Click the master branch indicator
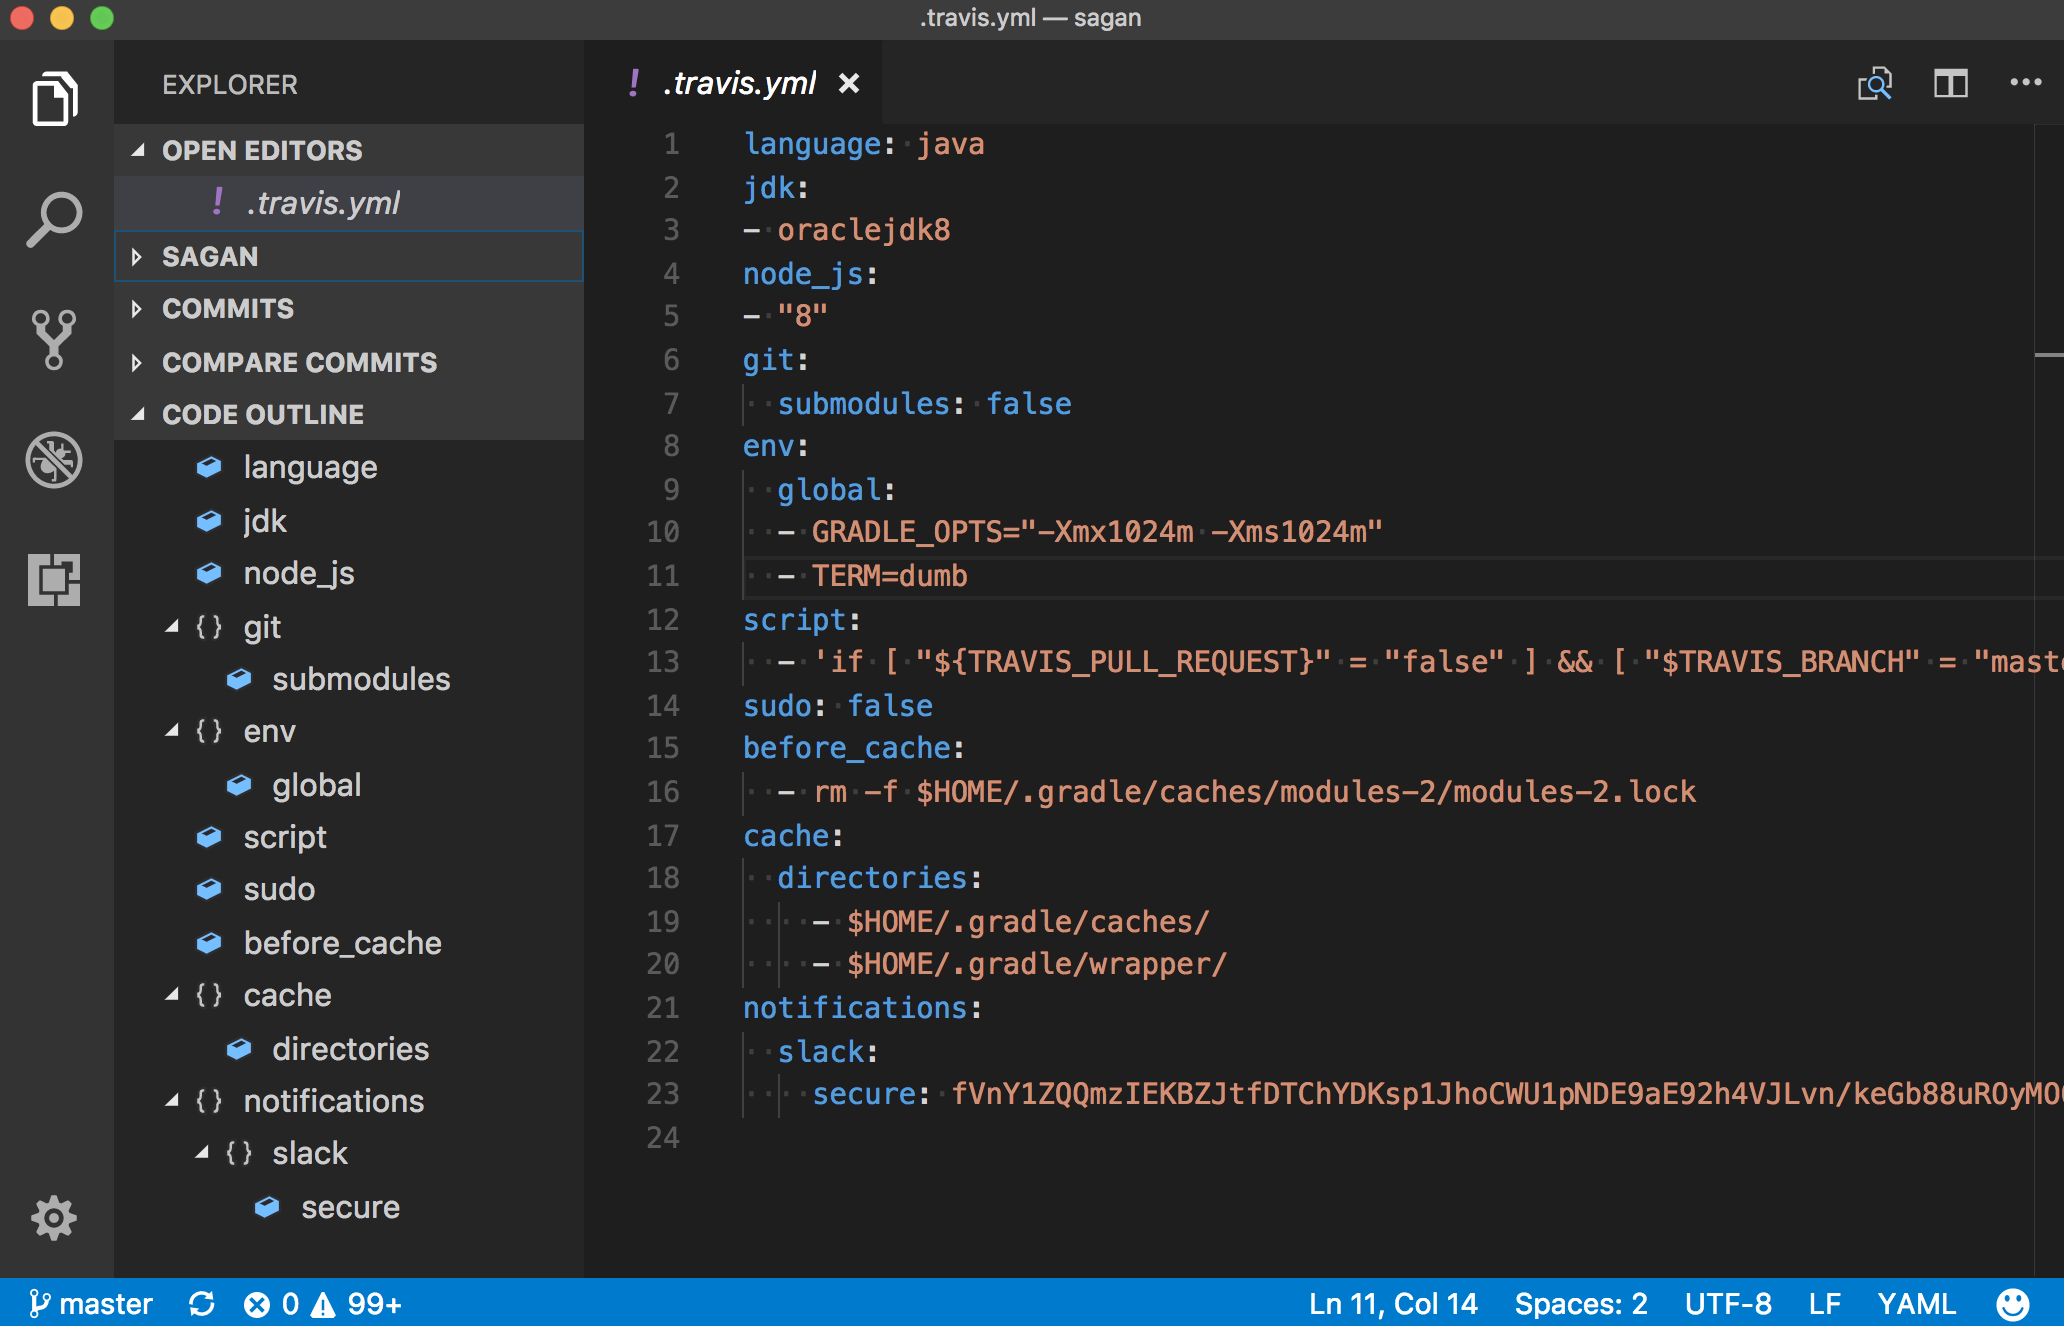 [90, 1303]
